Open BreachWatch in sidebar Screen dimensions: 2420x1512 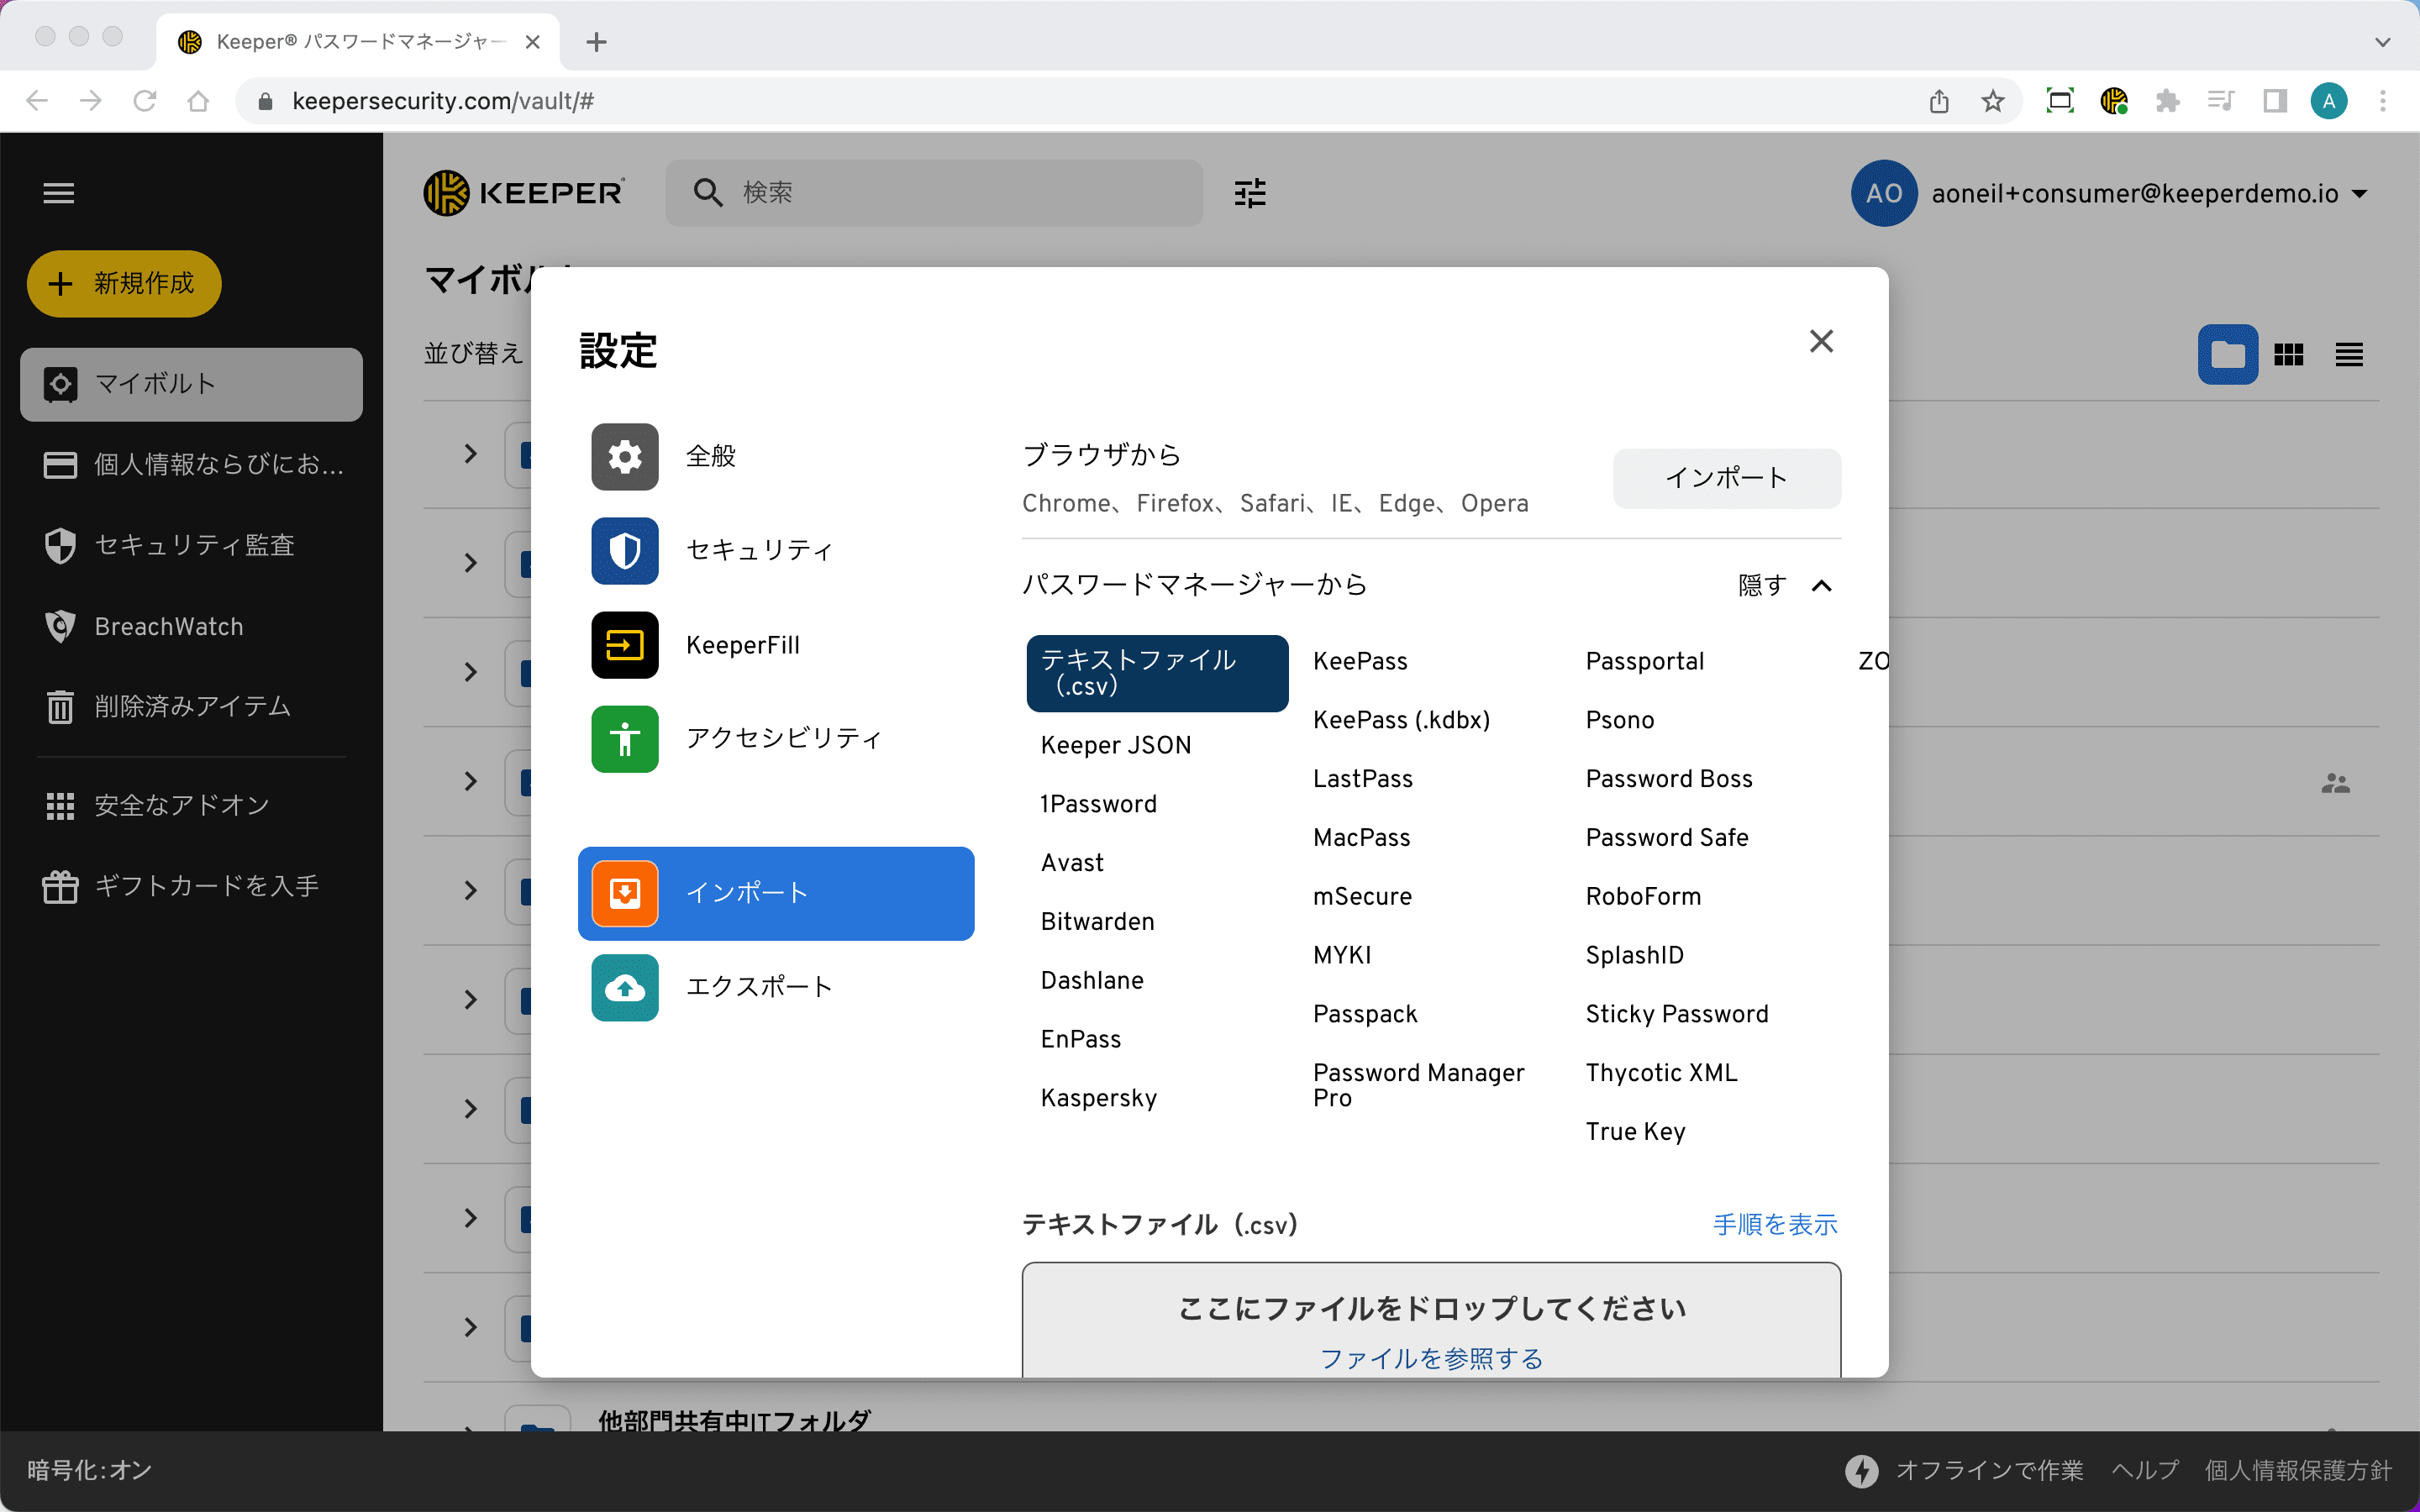[x=168, y=627]
